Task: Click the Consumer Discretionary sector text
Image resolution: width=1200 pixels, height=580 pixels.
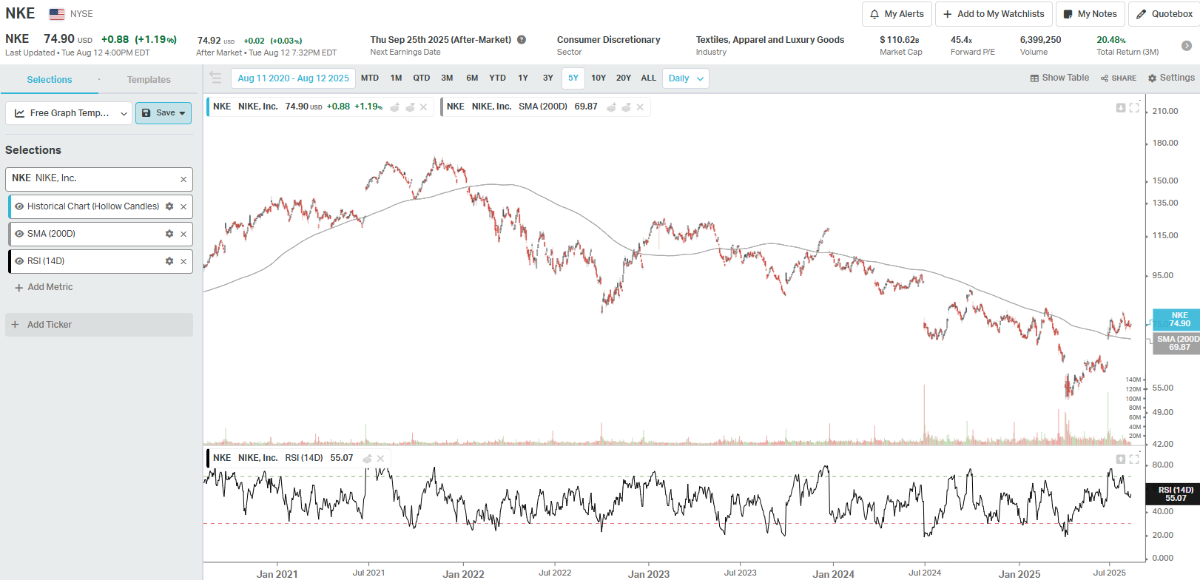Action: (608, 40)
